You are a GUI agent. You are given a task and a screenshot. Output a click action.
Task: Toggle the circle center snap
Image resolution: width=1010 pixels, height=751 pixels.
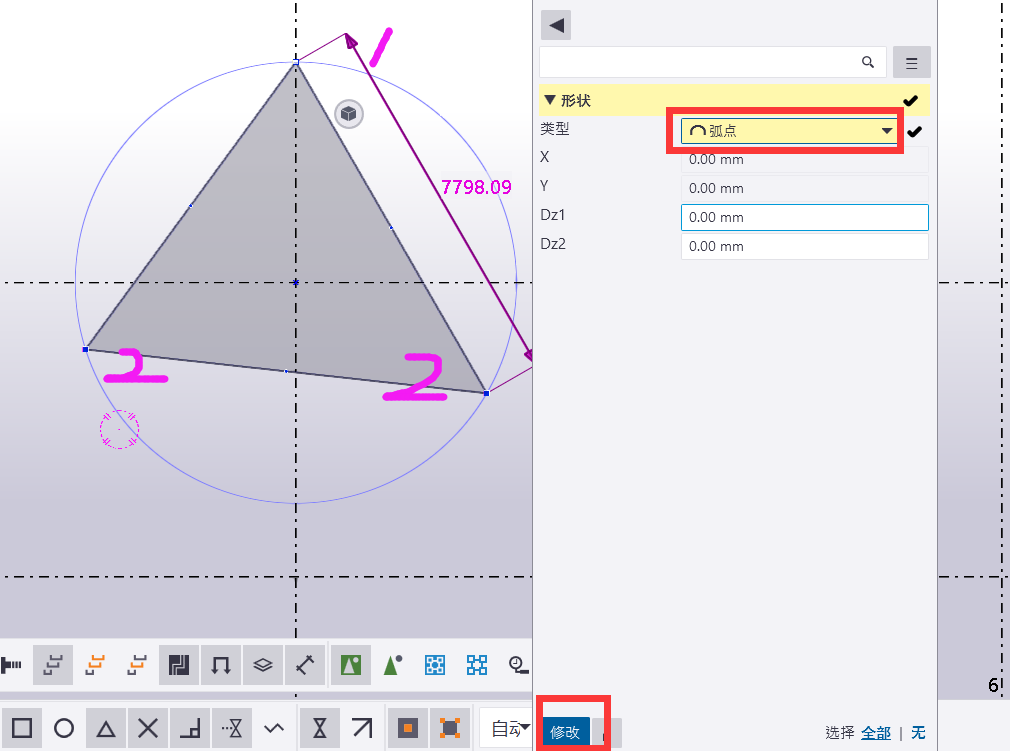[x=64, y=728]
